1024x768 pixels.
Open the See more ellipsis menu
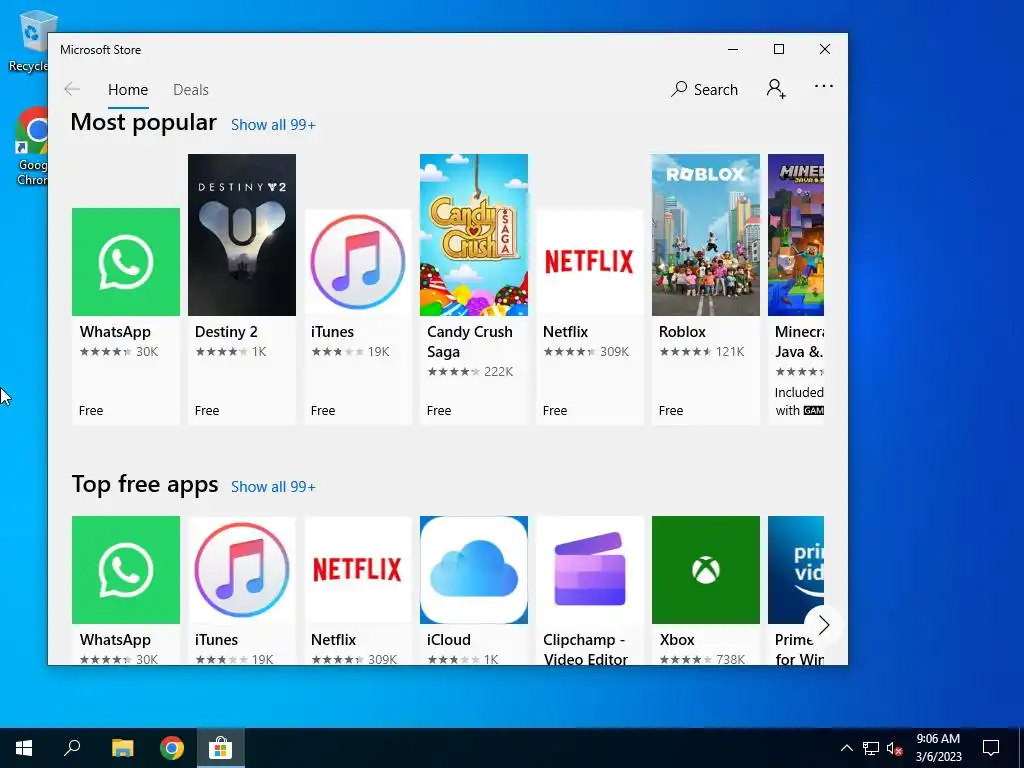(x=824, y=86)
